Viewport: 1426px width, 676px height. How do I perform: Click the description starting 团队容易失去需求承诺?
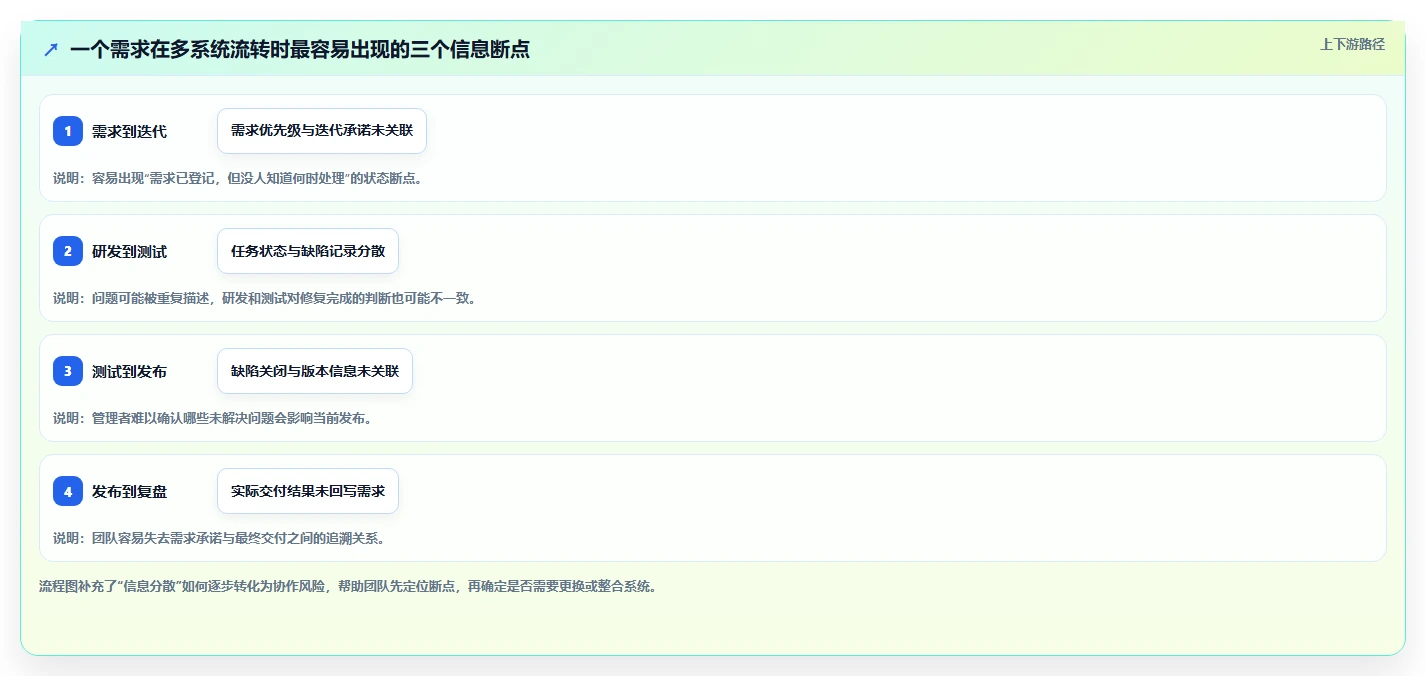(219, 538)
